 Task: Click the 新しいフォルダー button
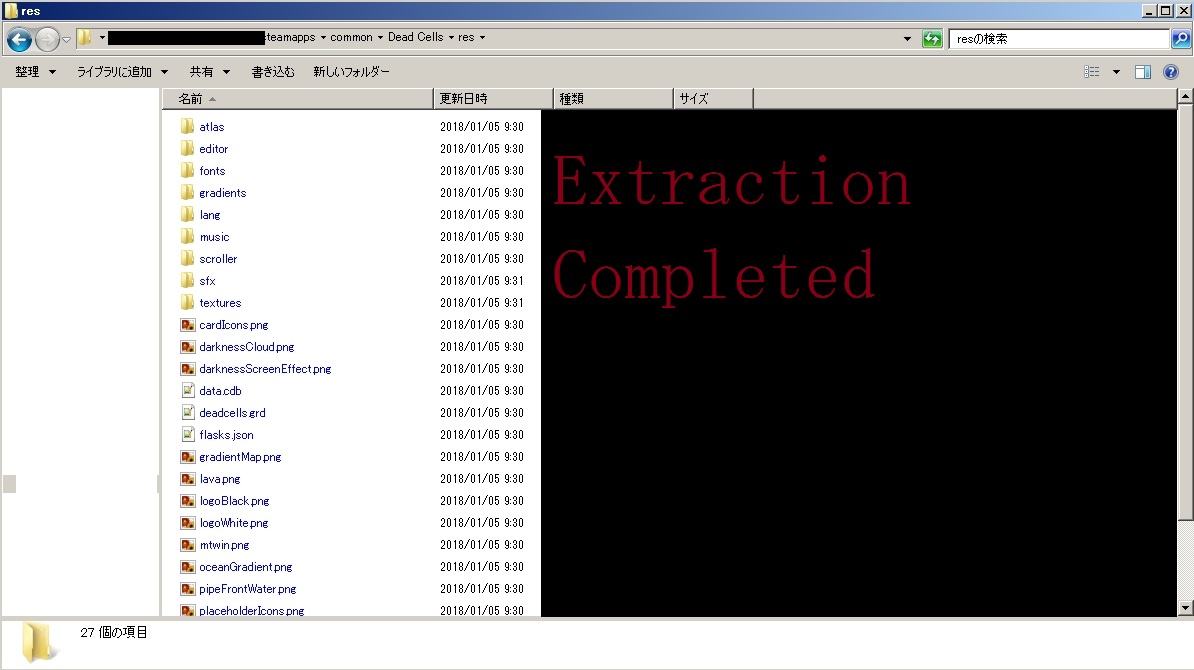coord(351,72)
